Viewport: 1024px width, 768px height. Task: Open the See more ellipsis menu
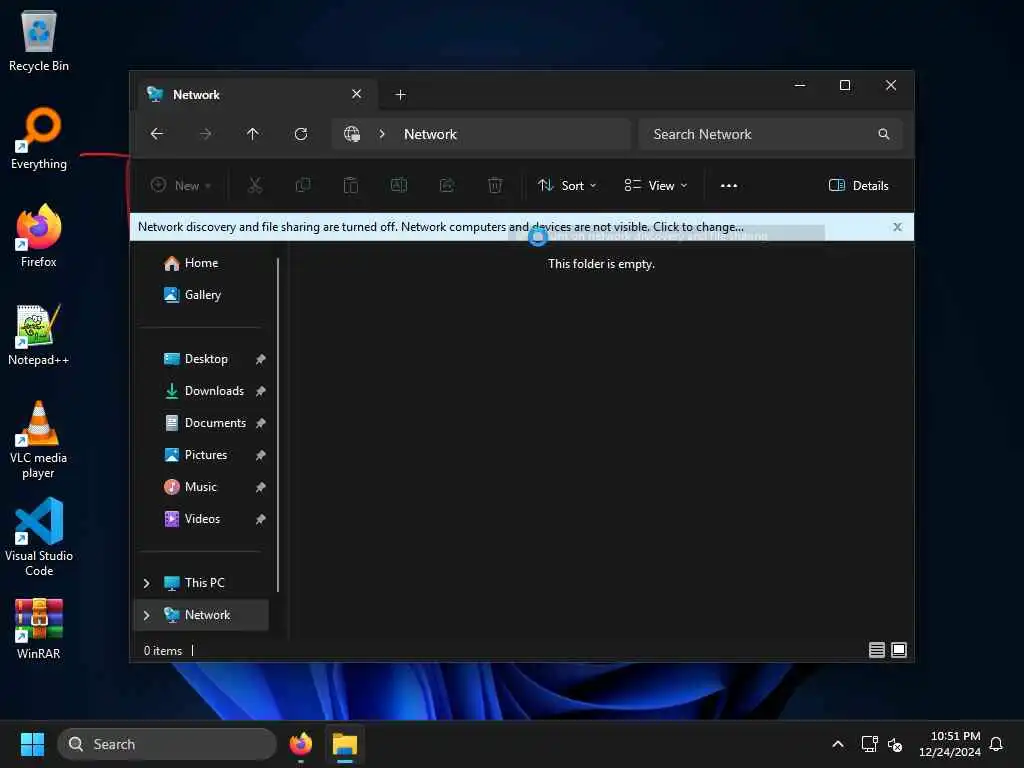click(729, 185)
